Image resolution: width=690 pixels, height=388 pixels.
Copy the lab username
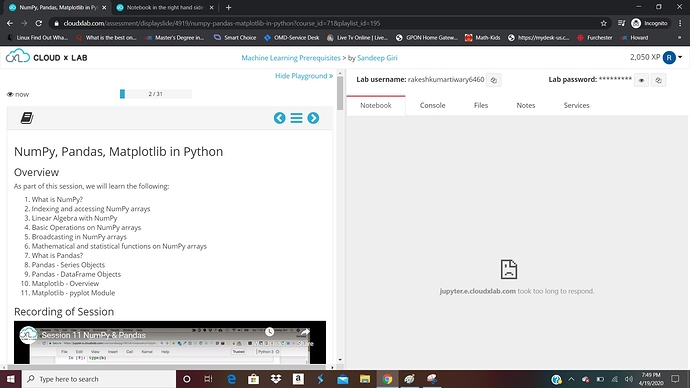coord(494,80)
